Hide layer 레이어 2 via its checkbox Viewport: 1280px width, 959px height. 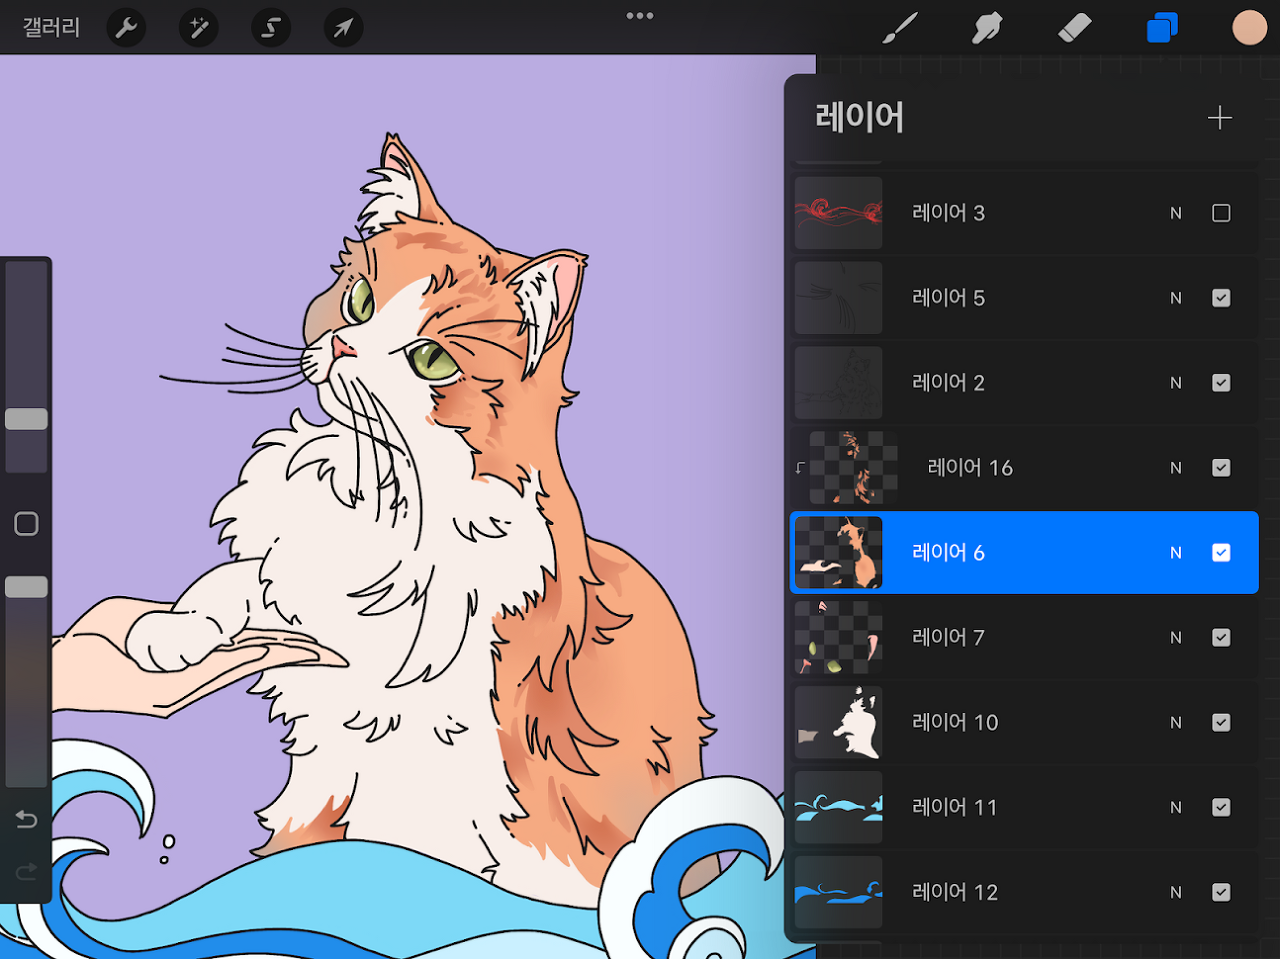click(1221, 383)
